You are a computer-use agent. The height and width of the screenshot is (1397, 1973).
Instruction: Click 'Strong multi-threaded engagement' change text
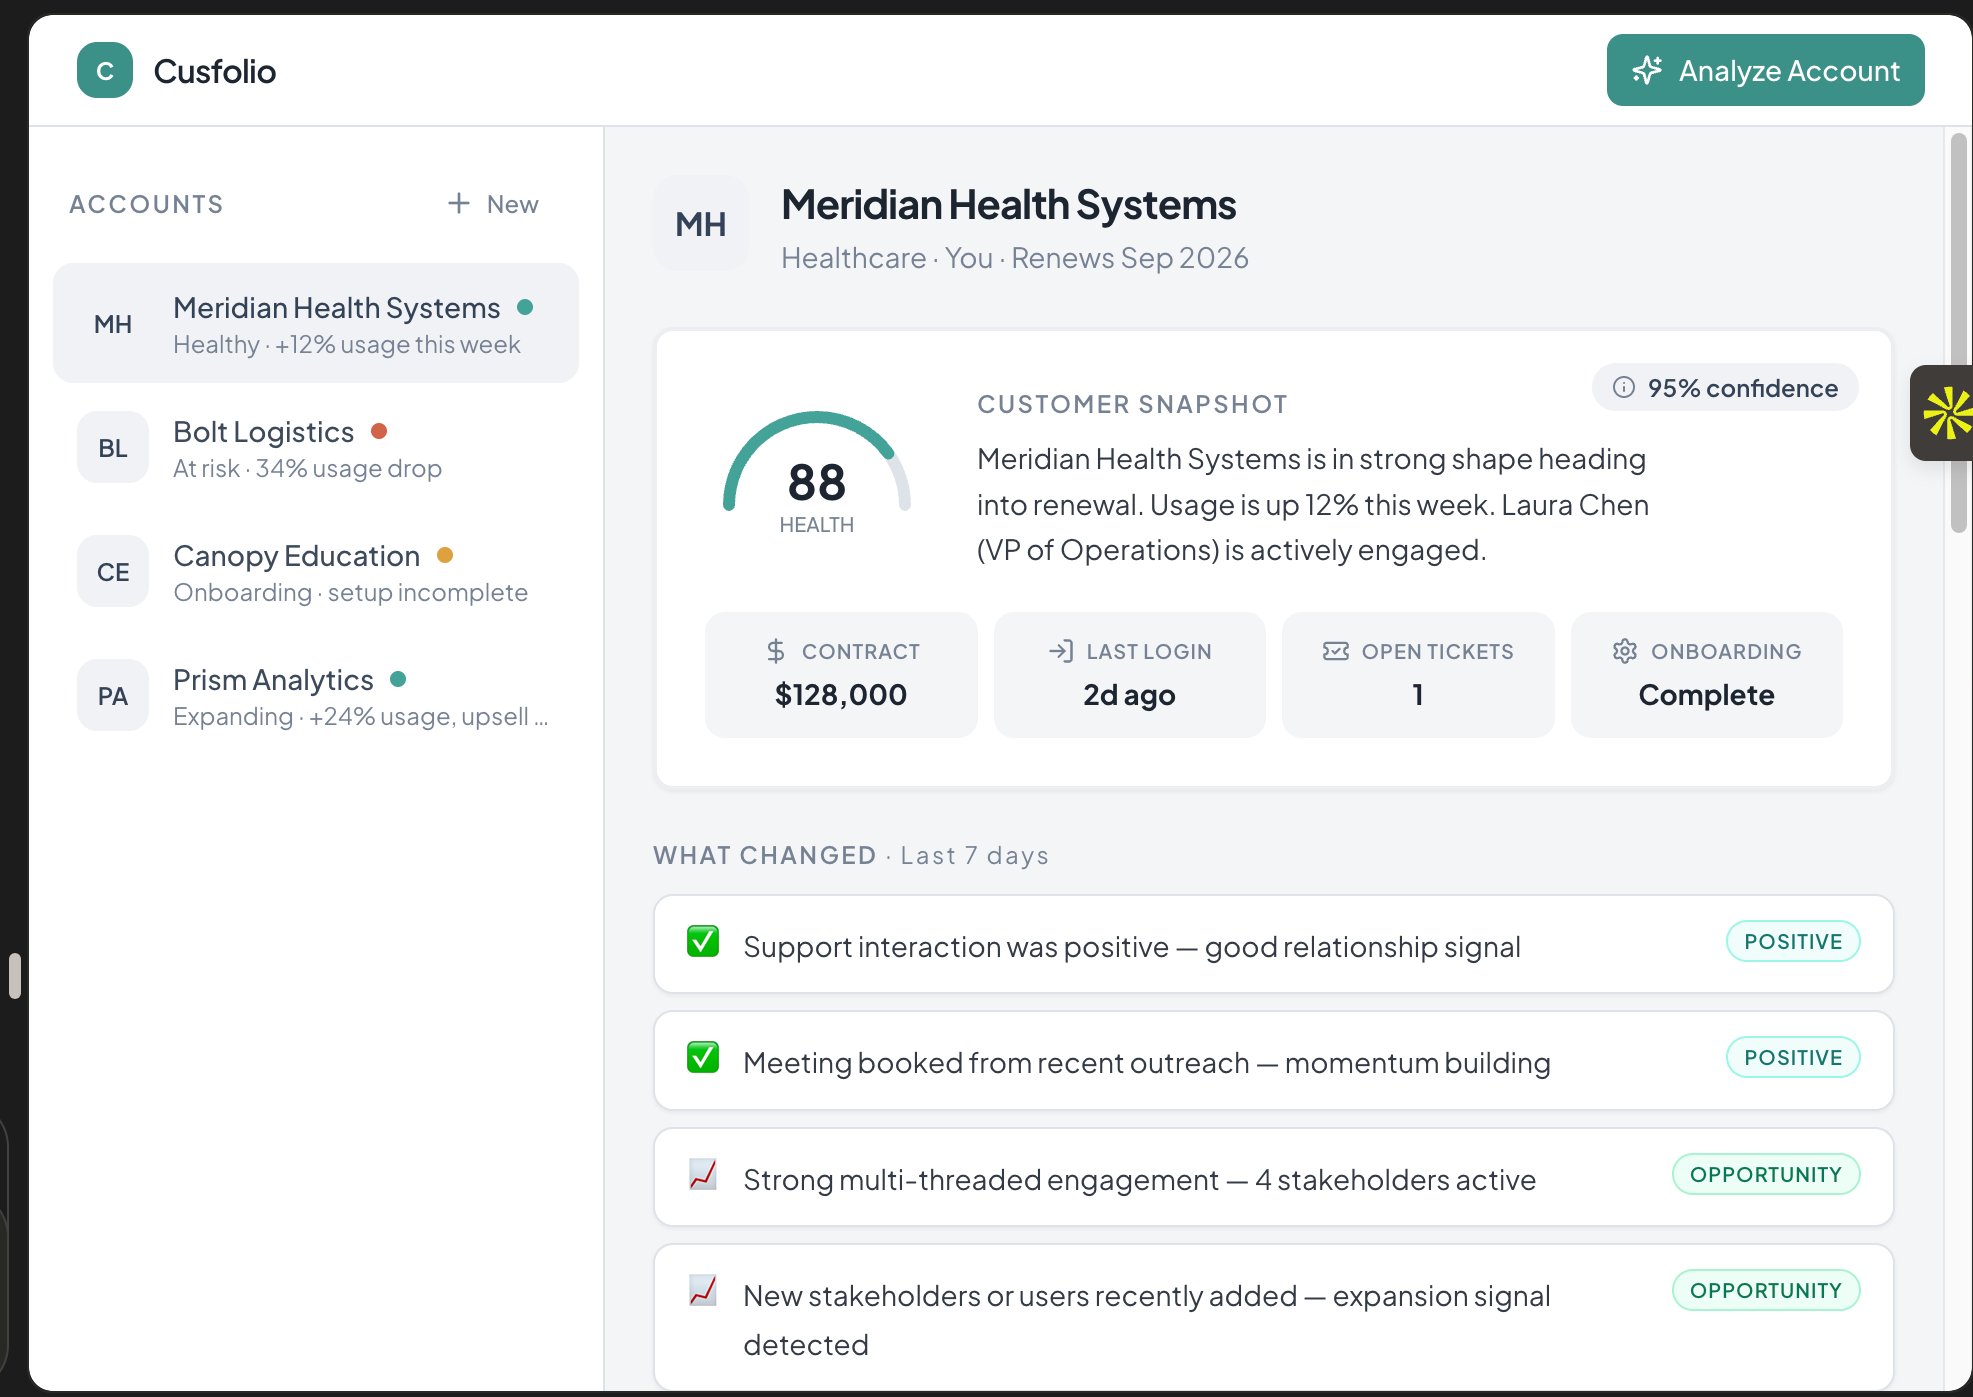1140,1179
